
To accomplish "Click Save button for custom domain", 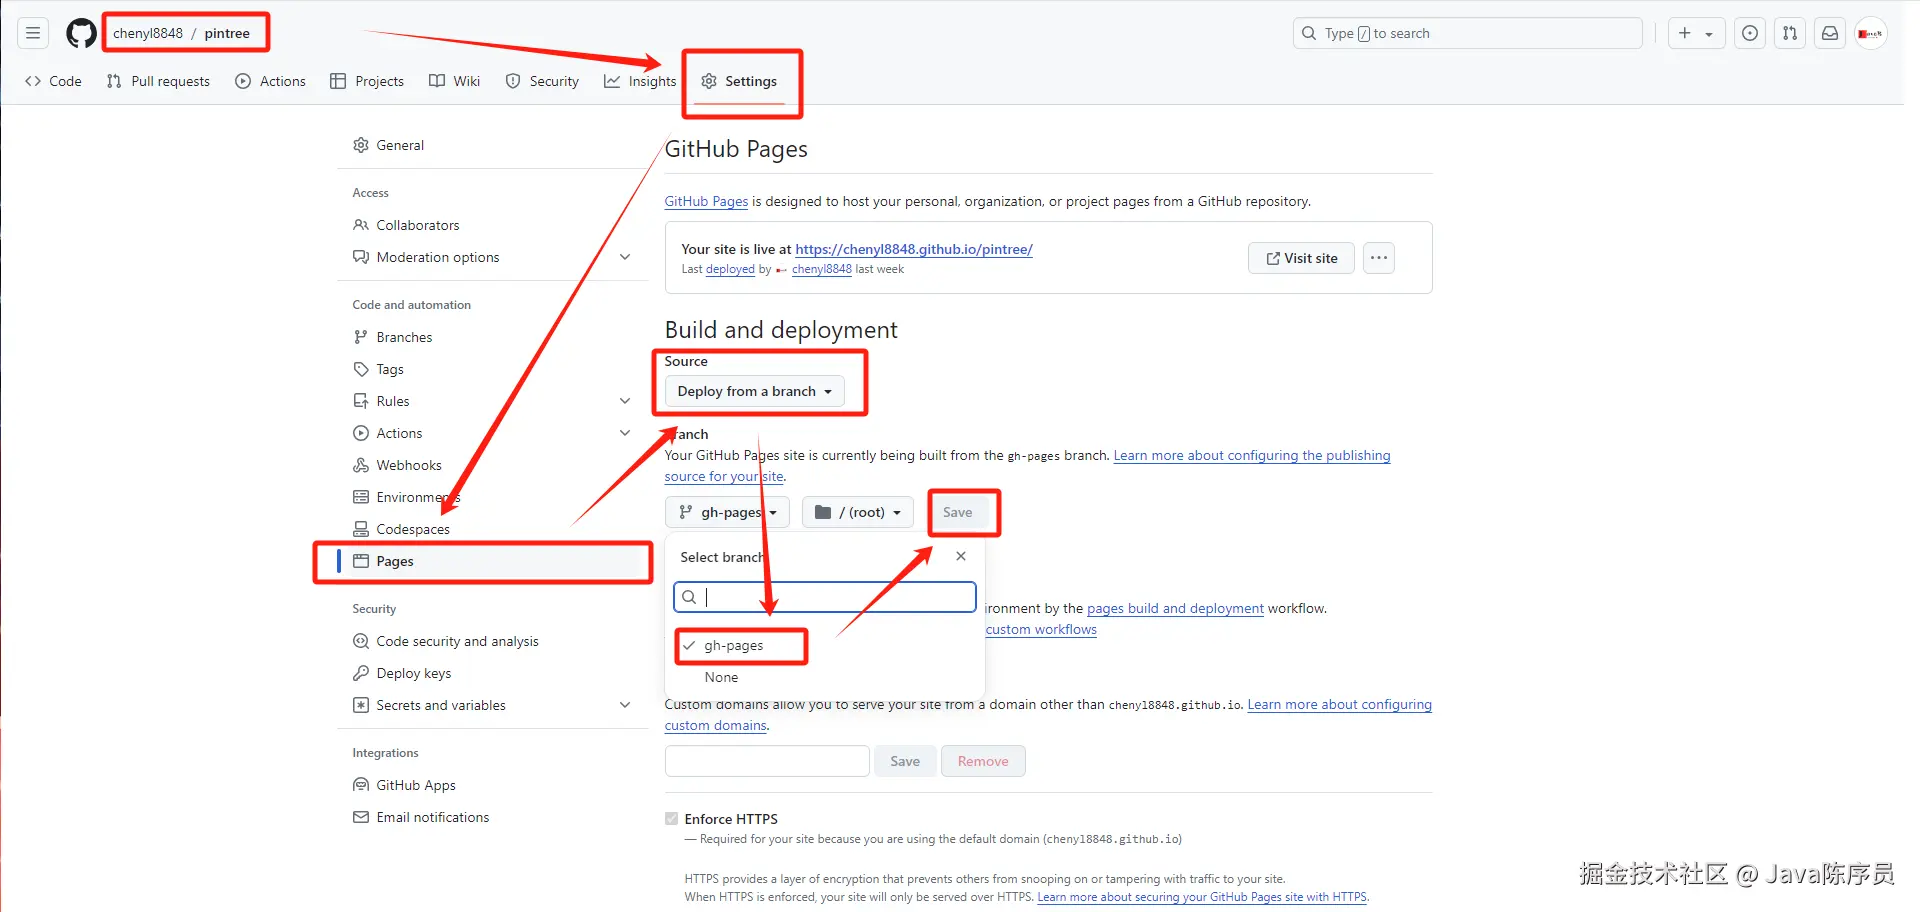I will [x=905, y=761].
